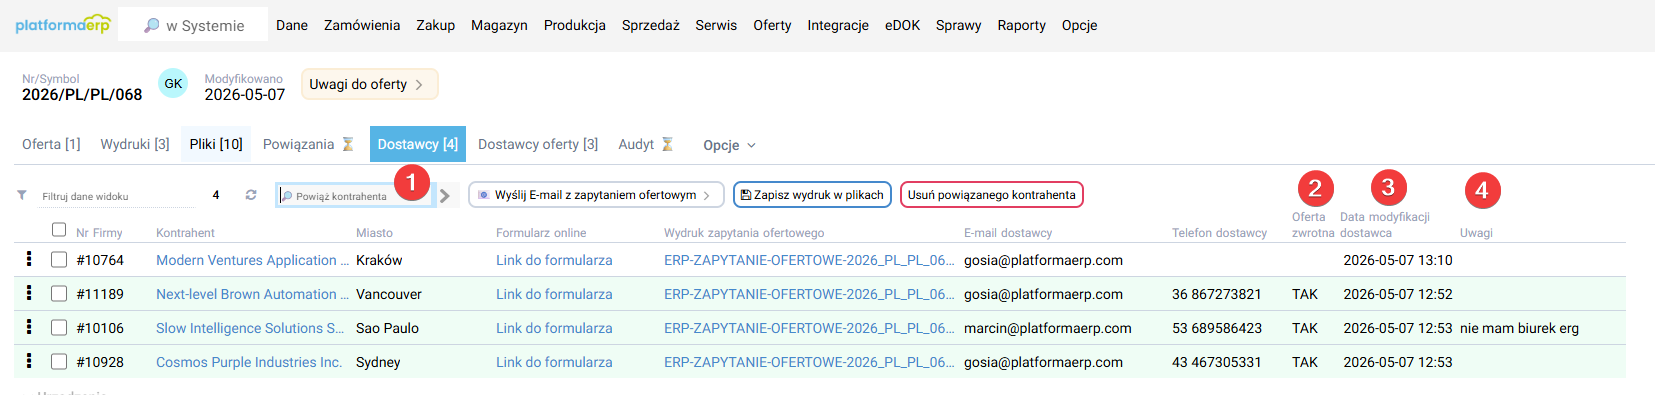Expand the Opcje dropdown in tab bar
The width and height of the screenshot is (1655, 395).
tap(729, 145)
